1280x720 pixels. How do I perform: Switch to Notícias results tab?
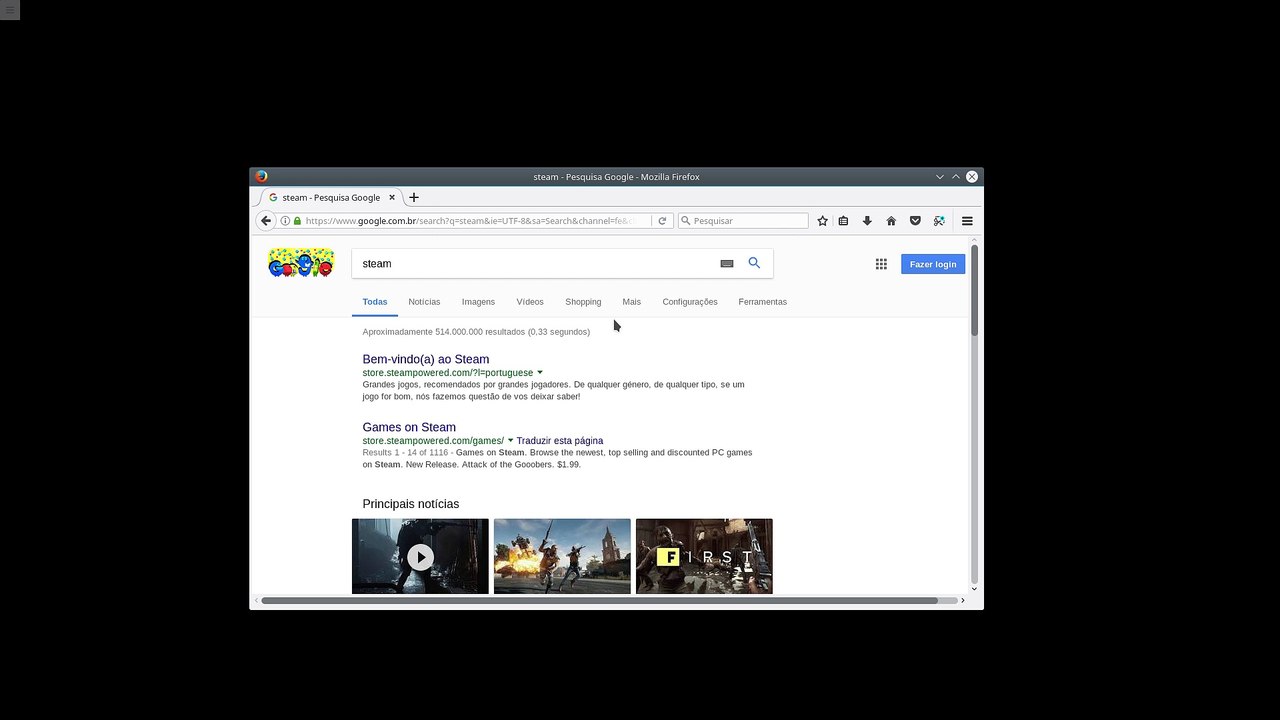click(424, 302)
